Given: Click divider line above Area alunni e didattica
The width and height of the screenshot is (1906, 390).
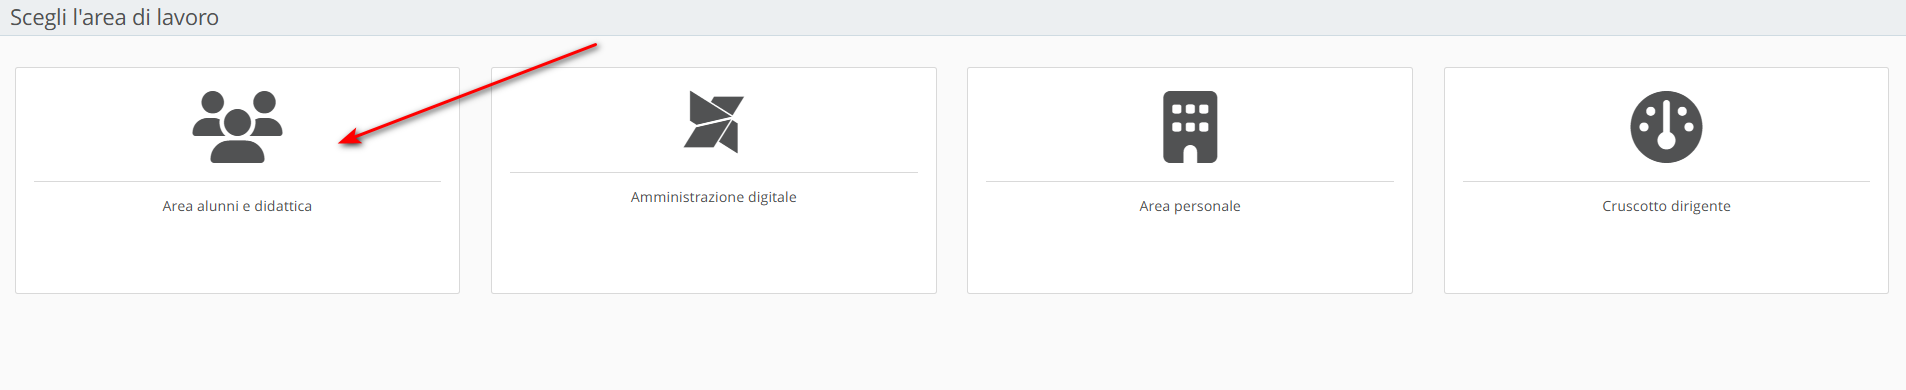Looking at the screenshot, I should (237, 181).
